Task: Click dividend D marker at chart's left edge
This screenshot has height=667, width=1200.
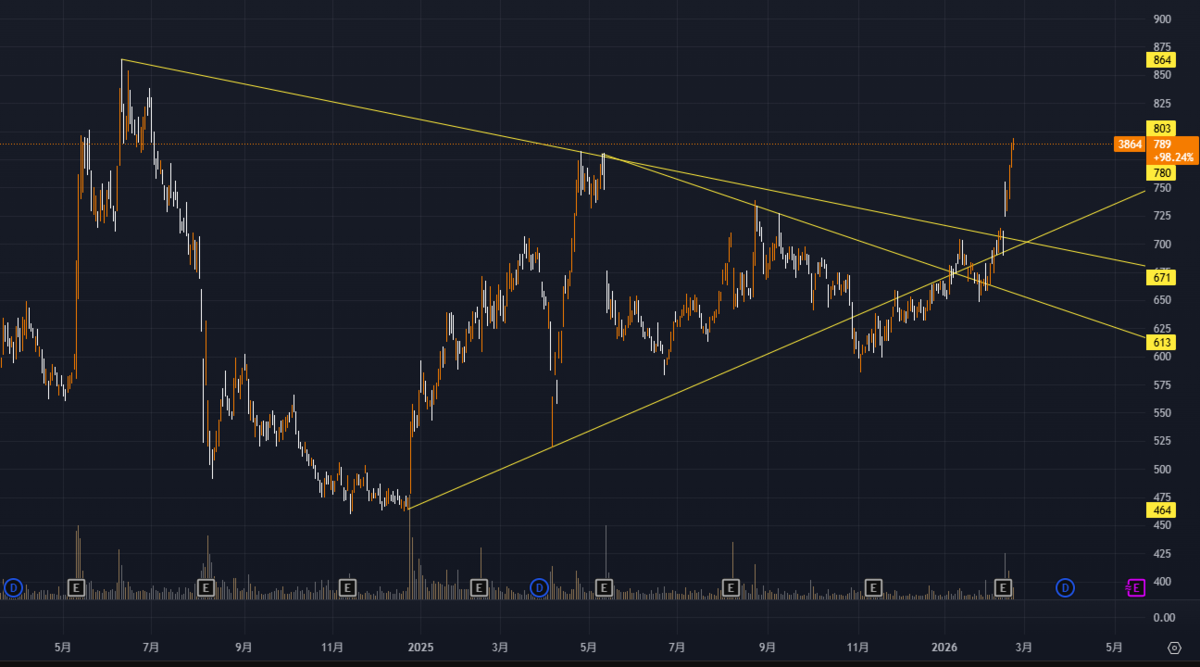Action: (13, 587)
